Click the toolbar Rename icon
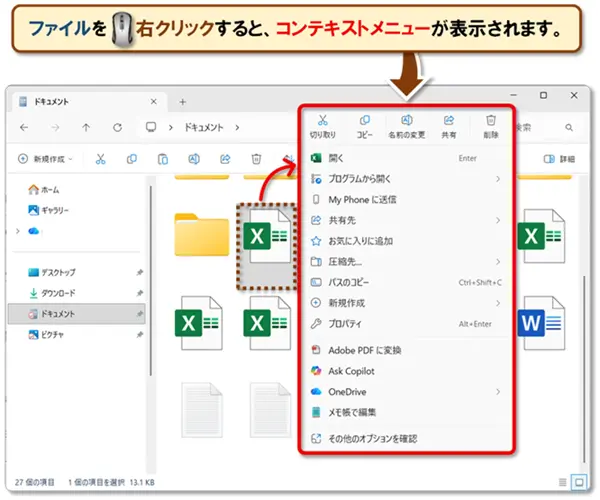 194,159
